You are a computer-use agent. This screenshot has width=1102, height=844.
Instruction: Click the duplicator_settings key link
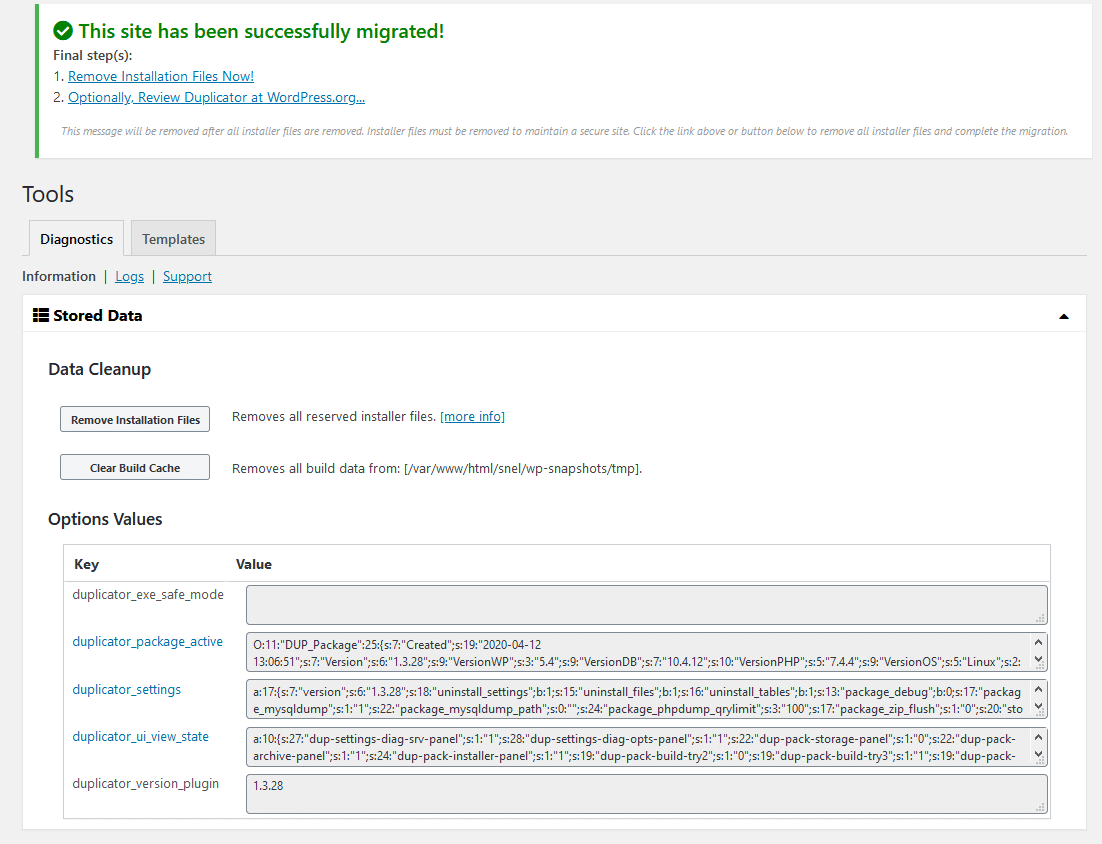tap(126, 689)
